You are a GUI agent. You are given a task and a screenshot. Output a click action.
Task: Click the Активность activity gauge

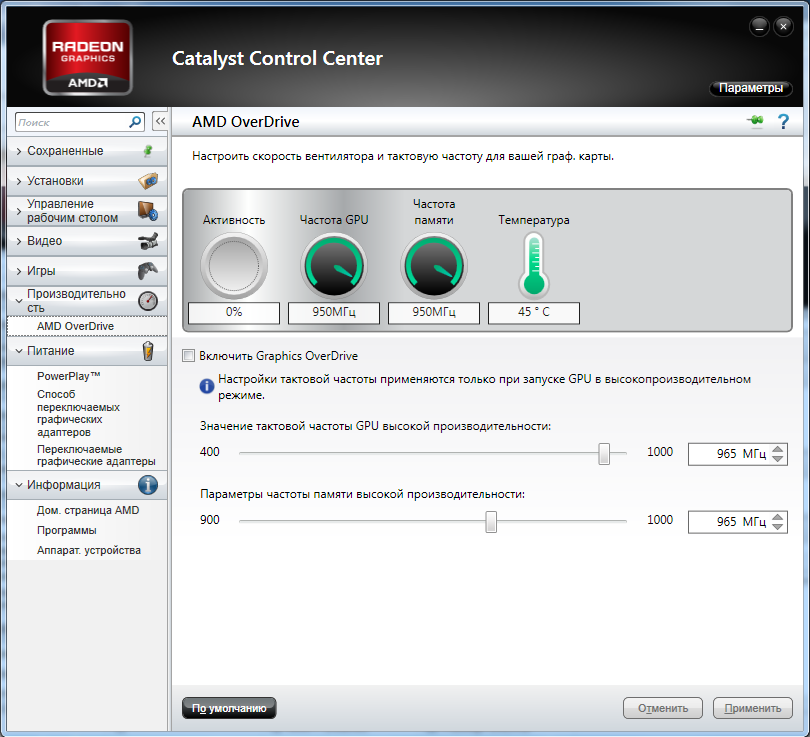coord(234,265)
